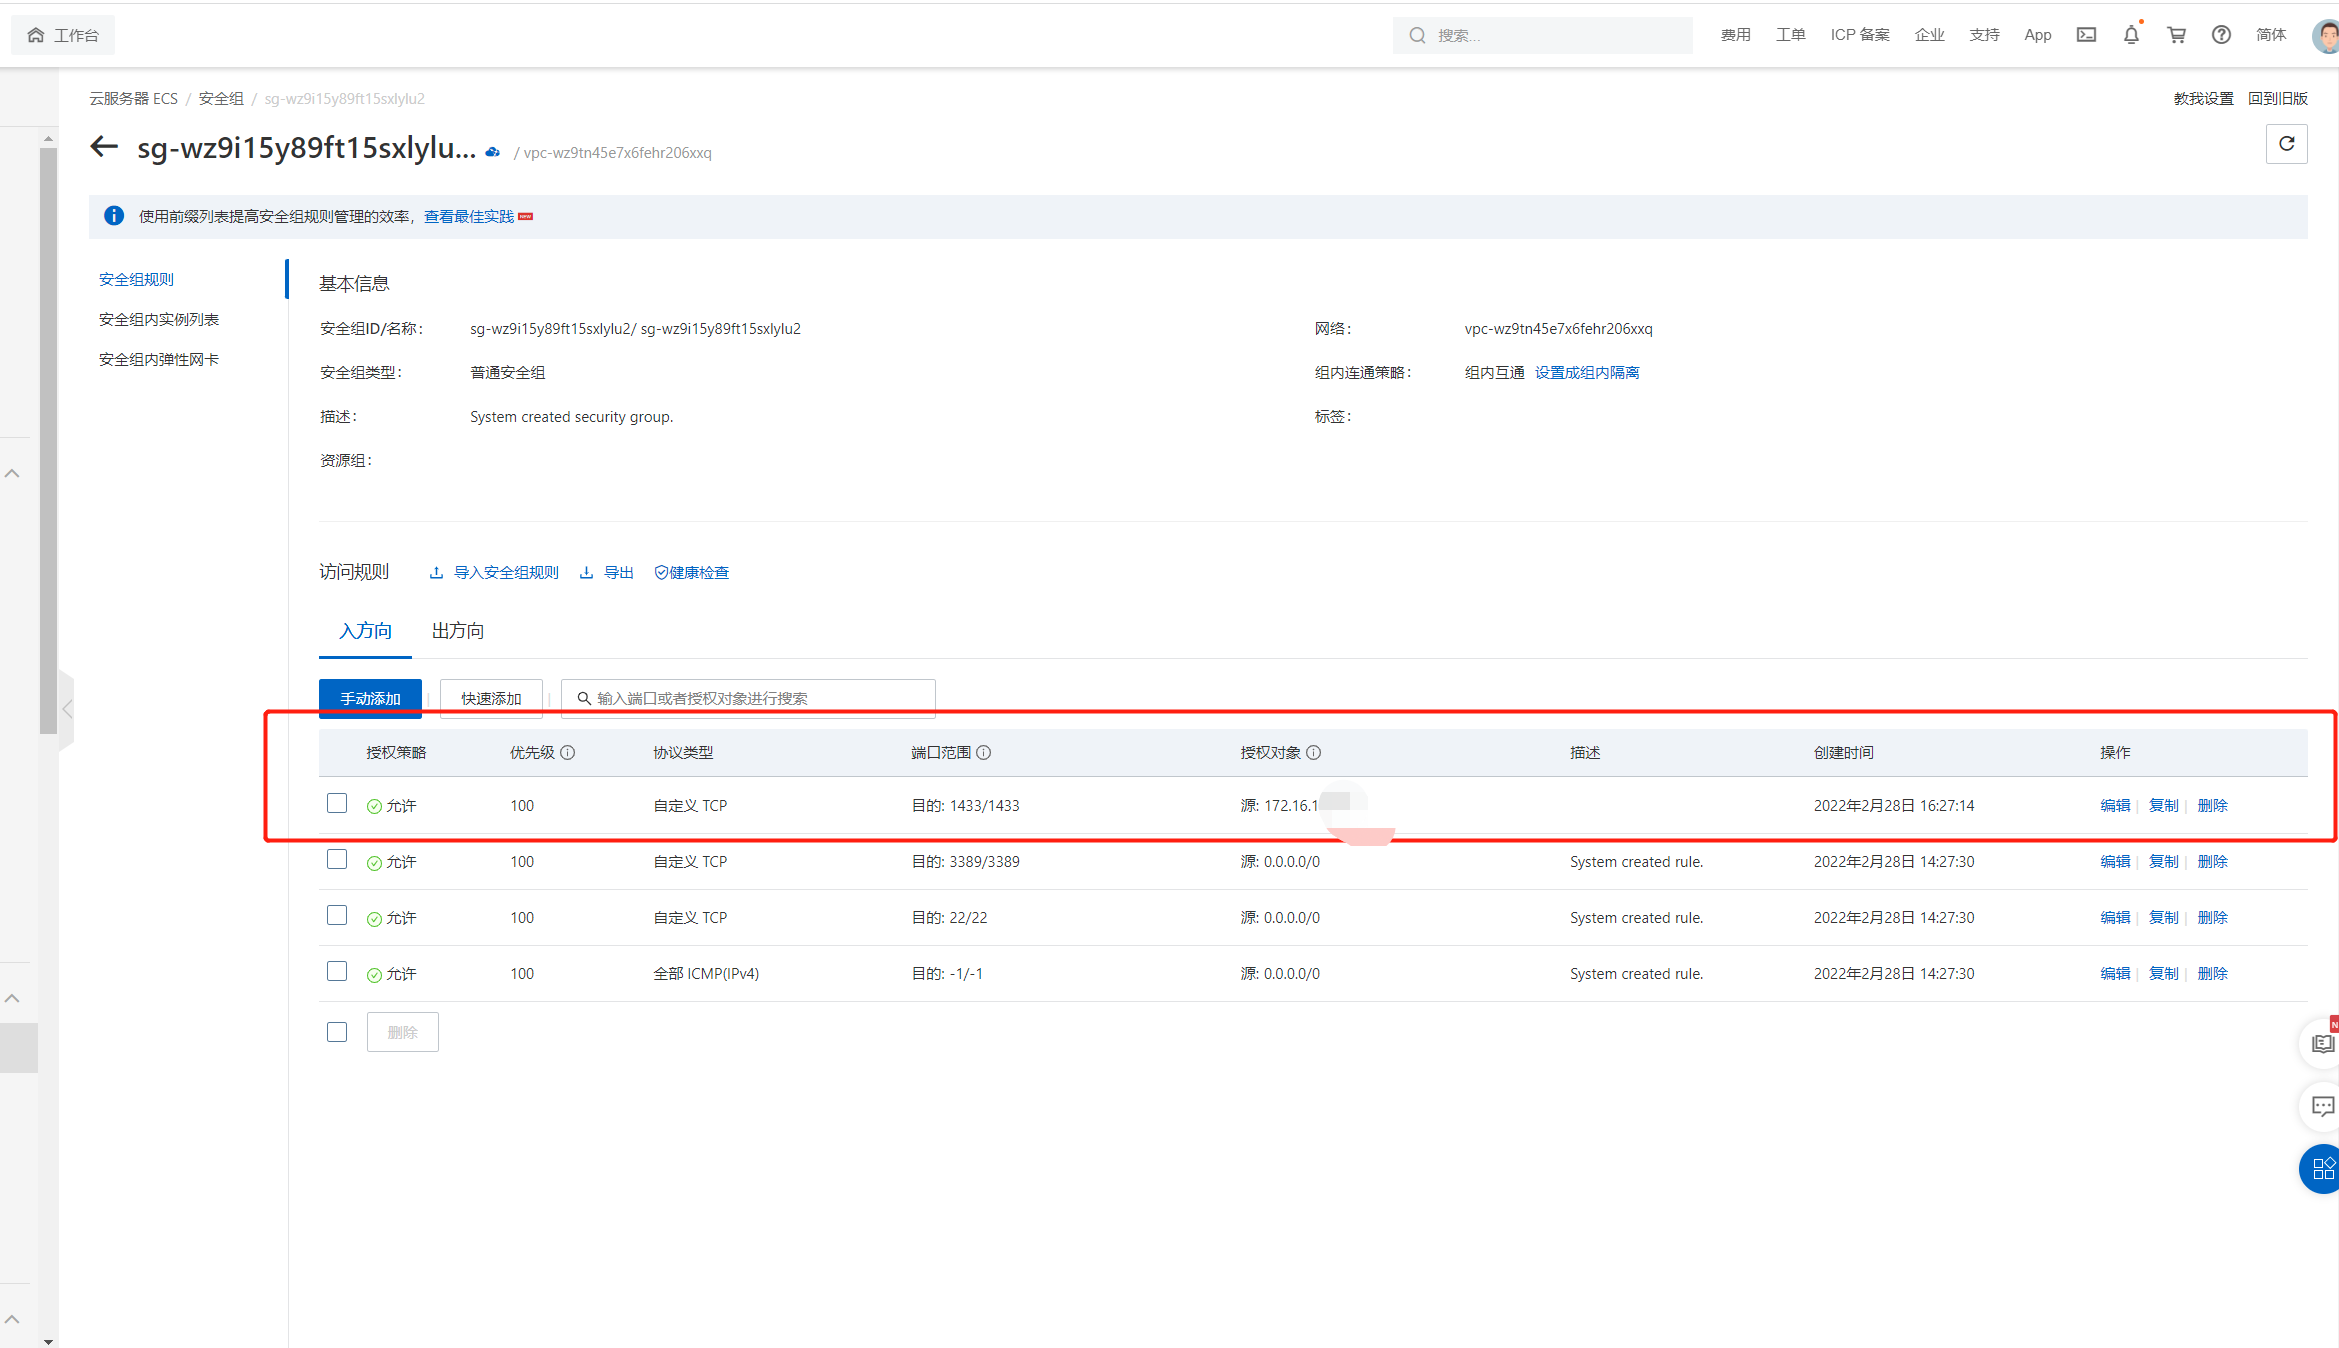Click the blue info icon in the banner
This screenshot has height=1348, width=2339.
[114, 216]
